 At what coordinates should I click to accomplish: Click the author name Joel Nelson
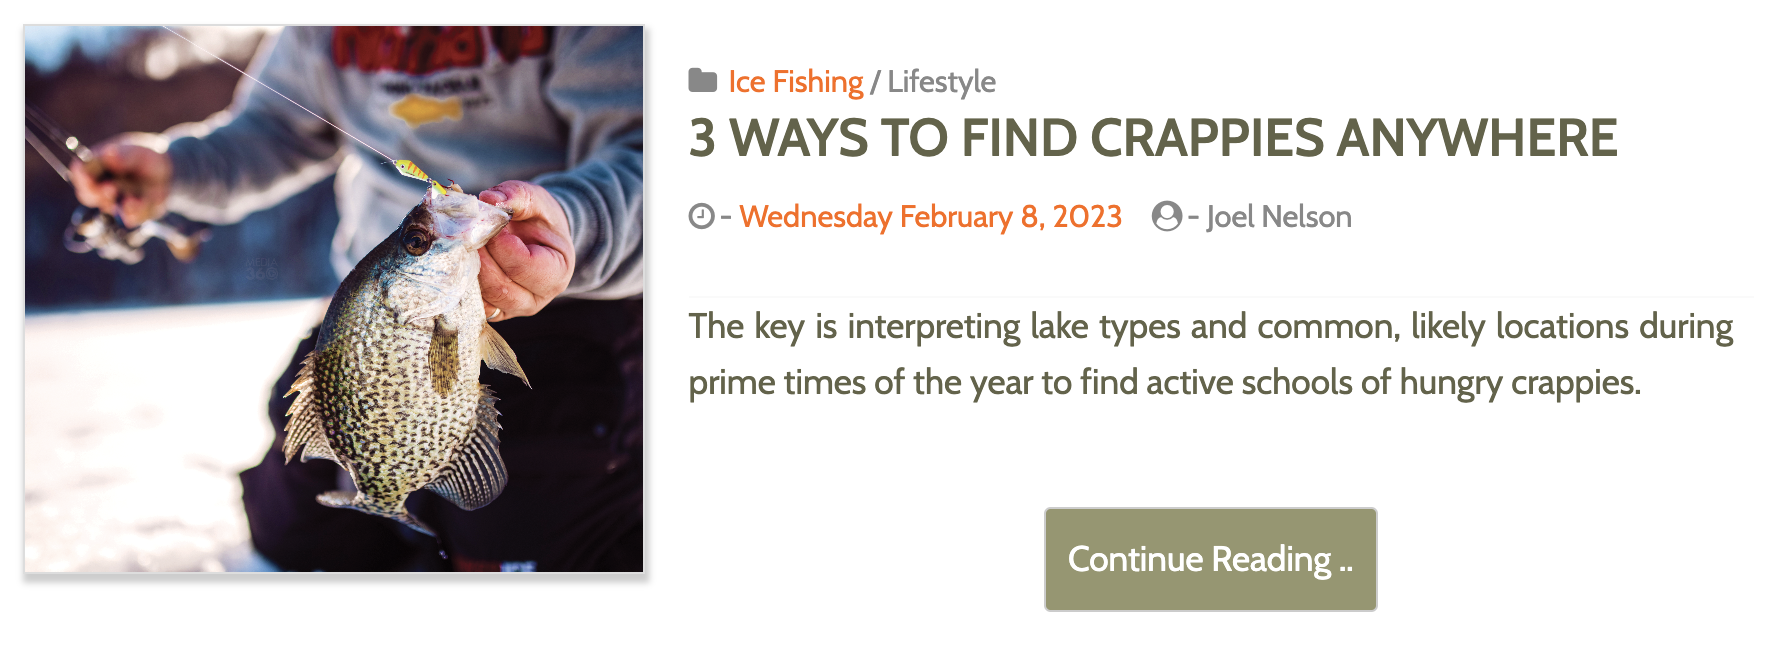(x=1278, y=217)
